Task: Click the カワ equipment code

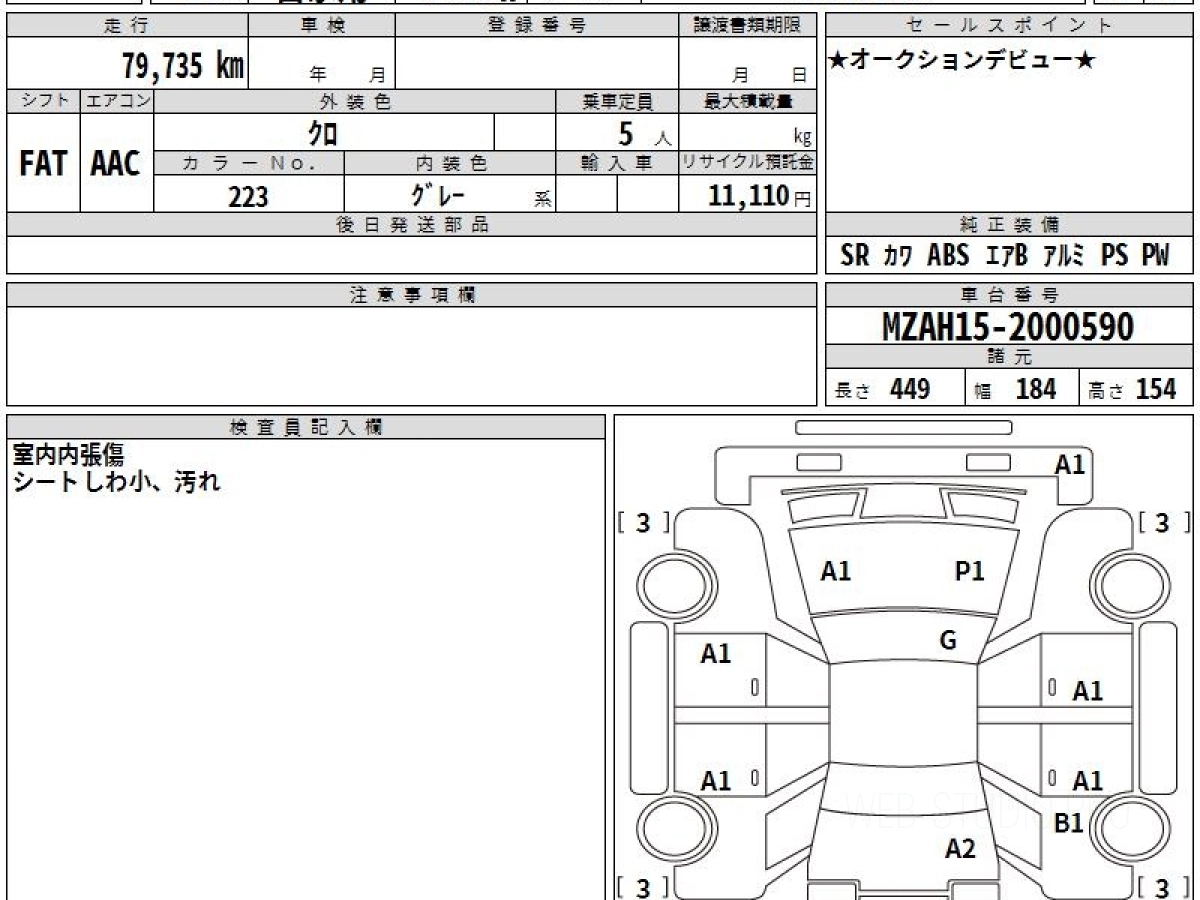Action: [898, 256]
